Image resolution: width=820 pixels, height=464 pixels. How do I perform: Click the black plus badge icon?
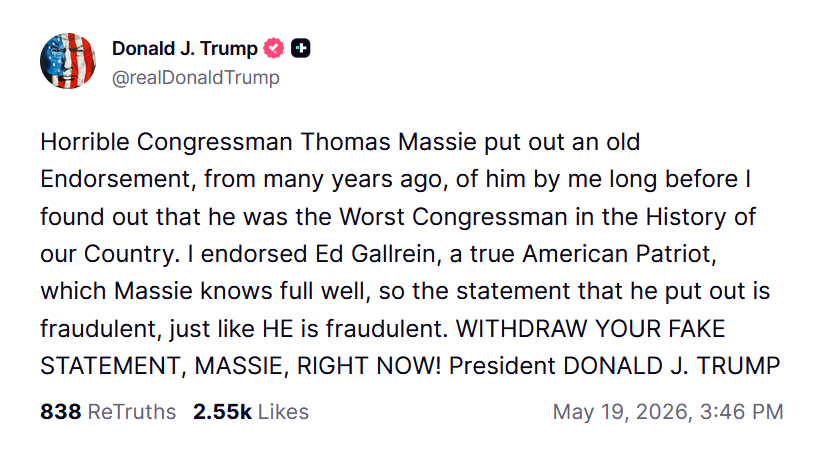(x=300, y=48)
